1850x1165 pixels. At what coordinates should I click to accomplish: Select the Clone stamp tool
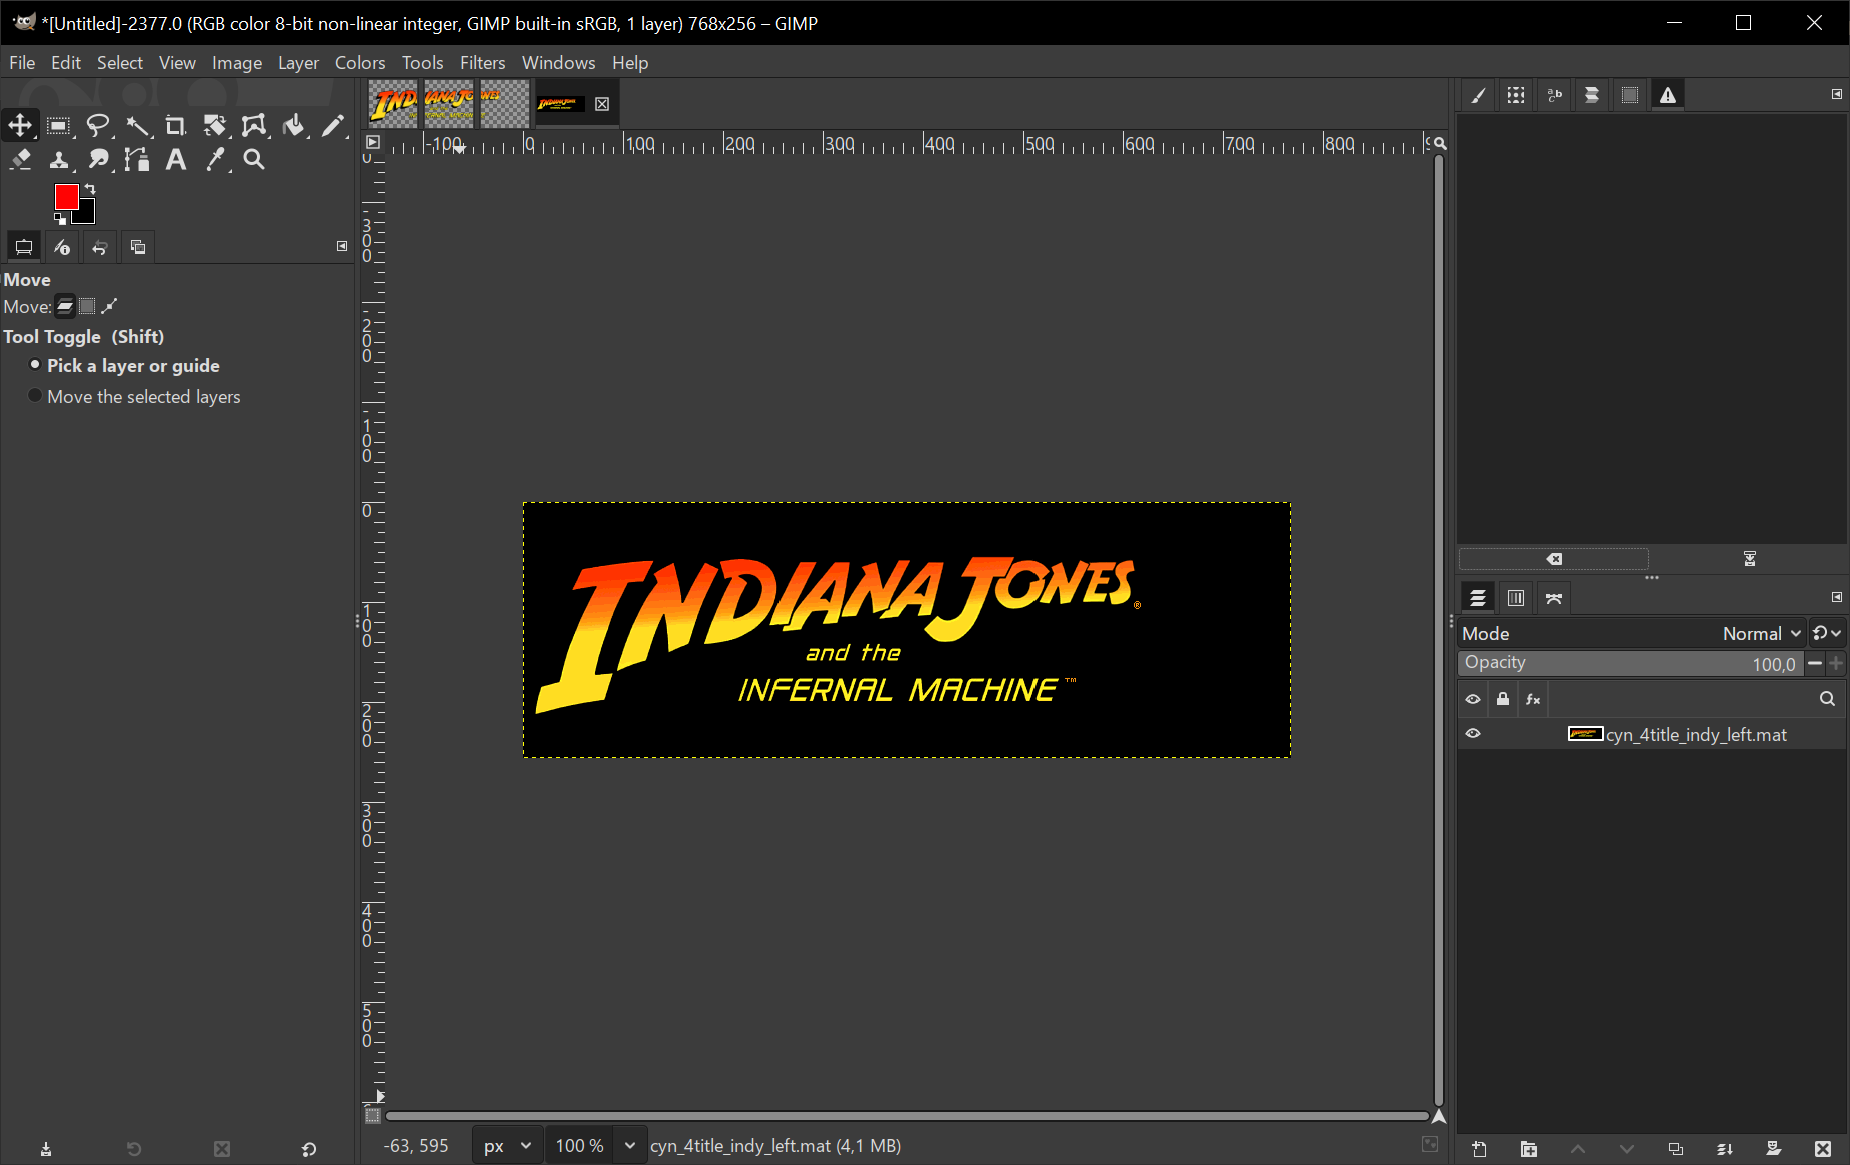point(58,159)
